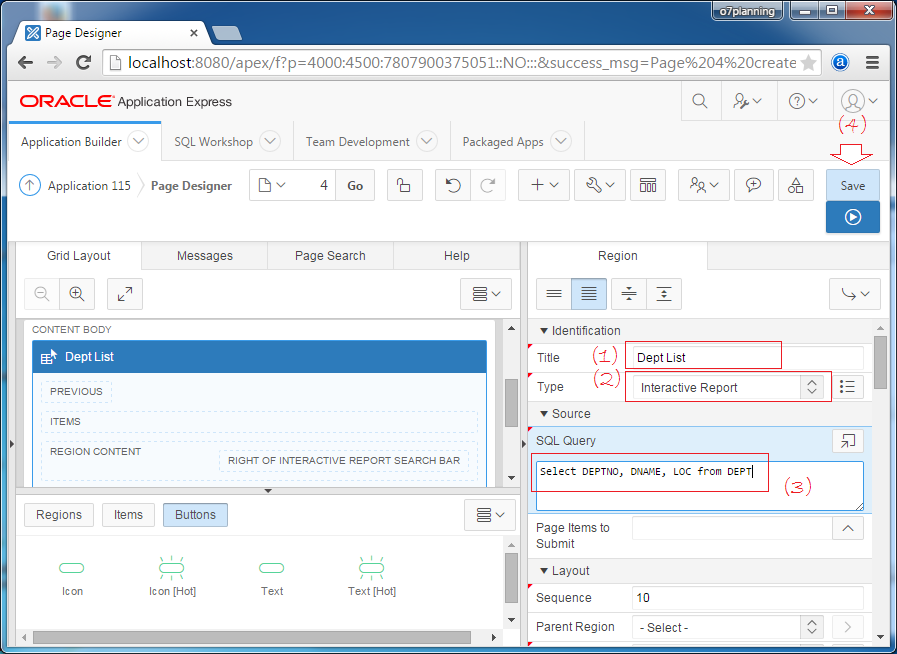Open the SQL Query code editor

pos(848,441)
